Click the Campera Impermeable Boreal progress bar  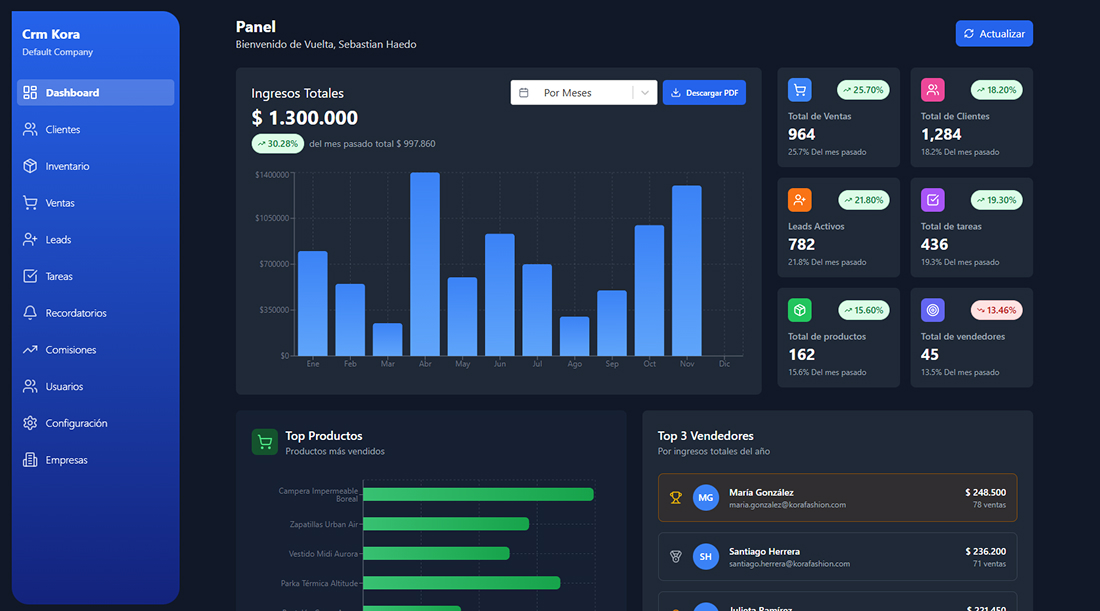[478, 494]
